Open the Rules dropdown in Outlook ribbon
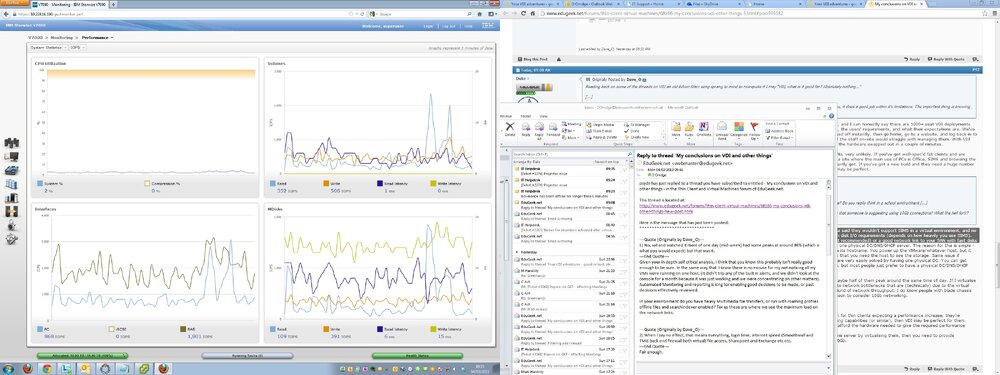1000x375 pixels. coord(690,129)
